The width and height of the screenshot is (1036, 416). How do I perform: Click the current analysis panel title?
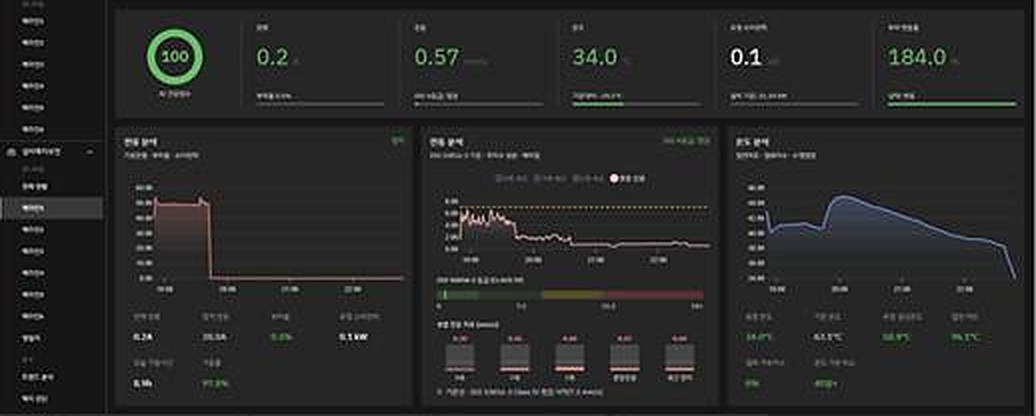pos(141,142)
